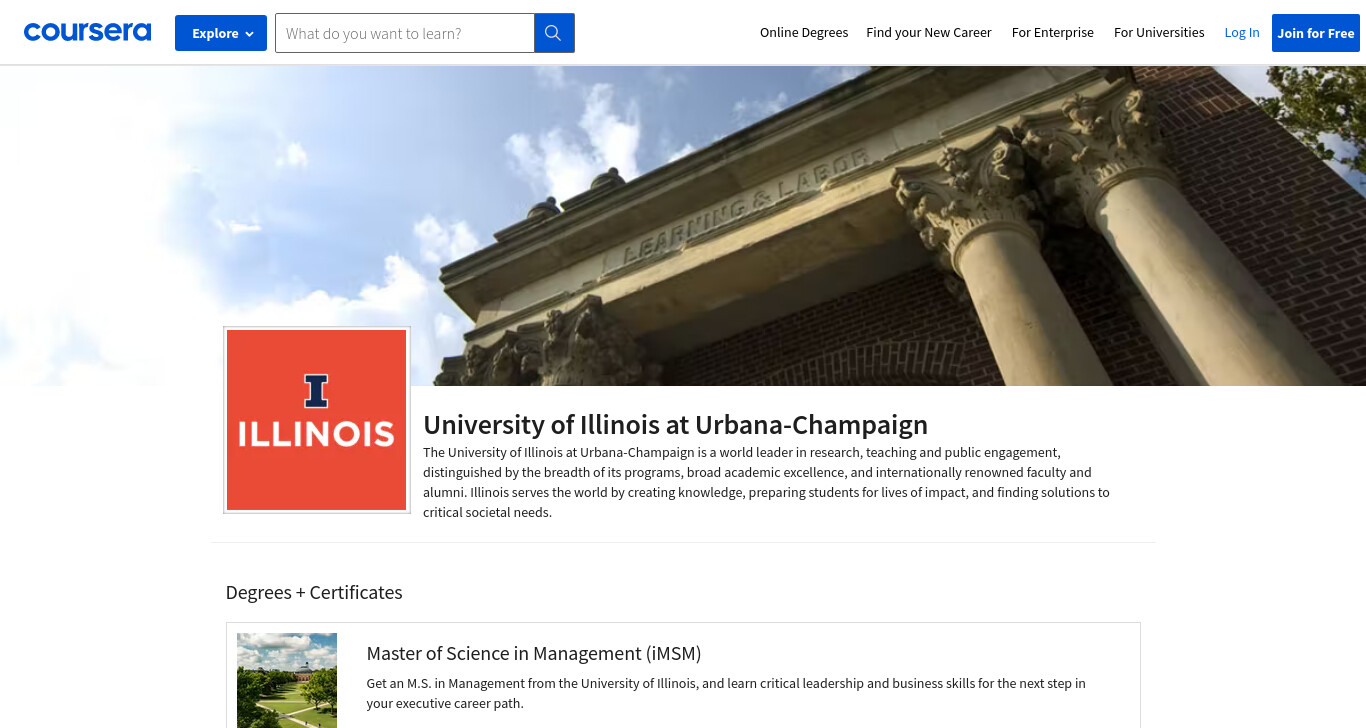This screenshot has height=728, width=1366.
Task: Open For Universities page
Action: point(1159,33)
